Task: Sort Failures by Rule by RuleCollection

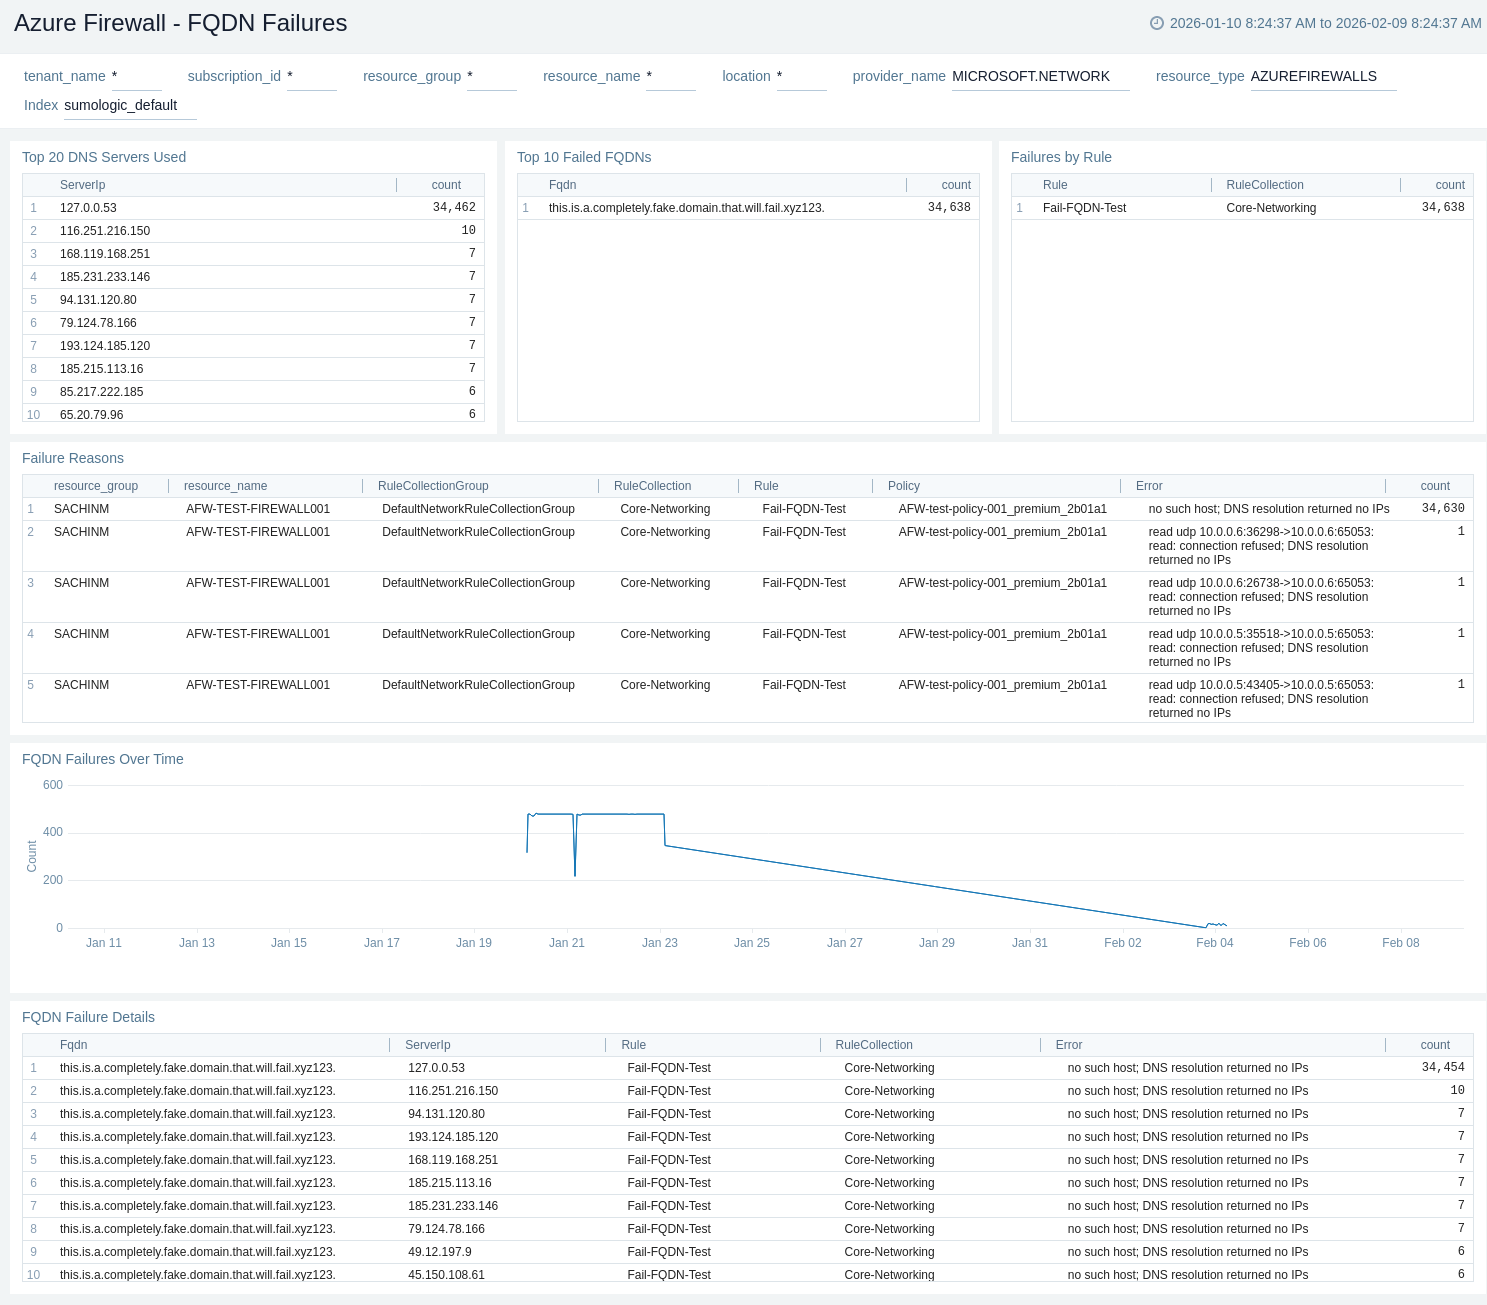Action: coord(1264,185)
